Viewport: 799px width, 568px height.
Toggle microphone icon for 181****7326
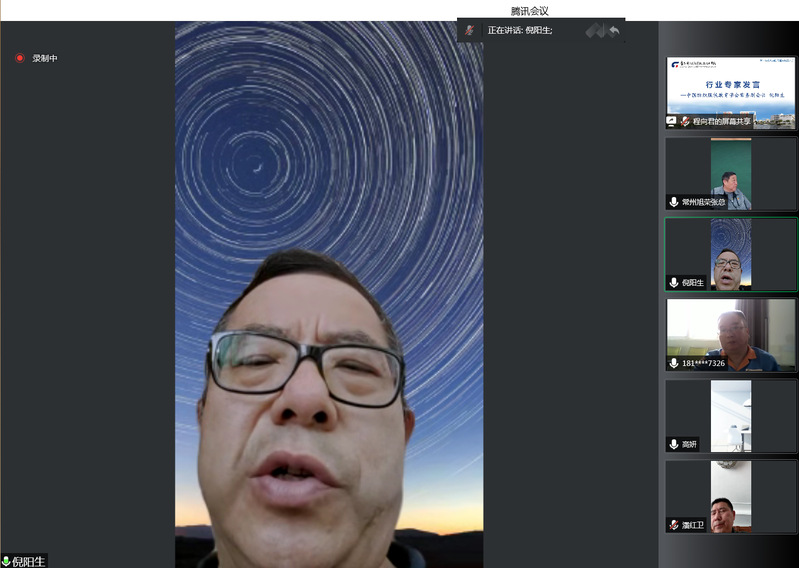[x=674, y=363]
